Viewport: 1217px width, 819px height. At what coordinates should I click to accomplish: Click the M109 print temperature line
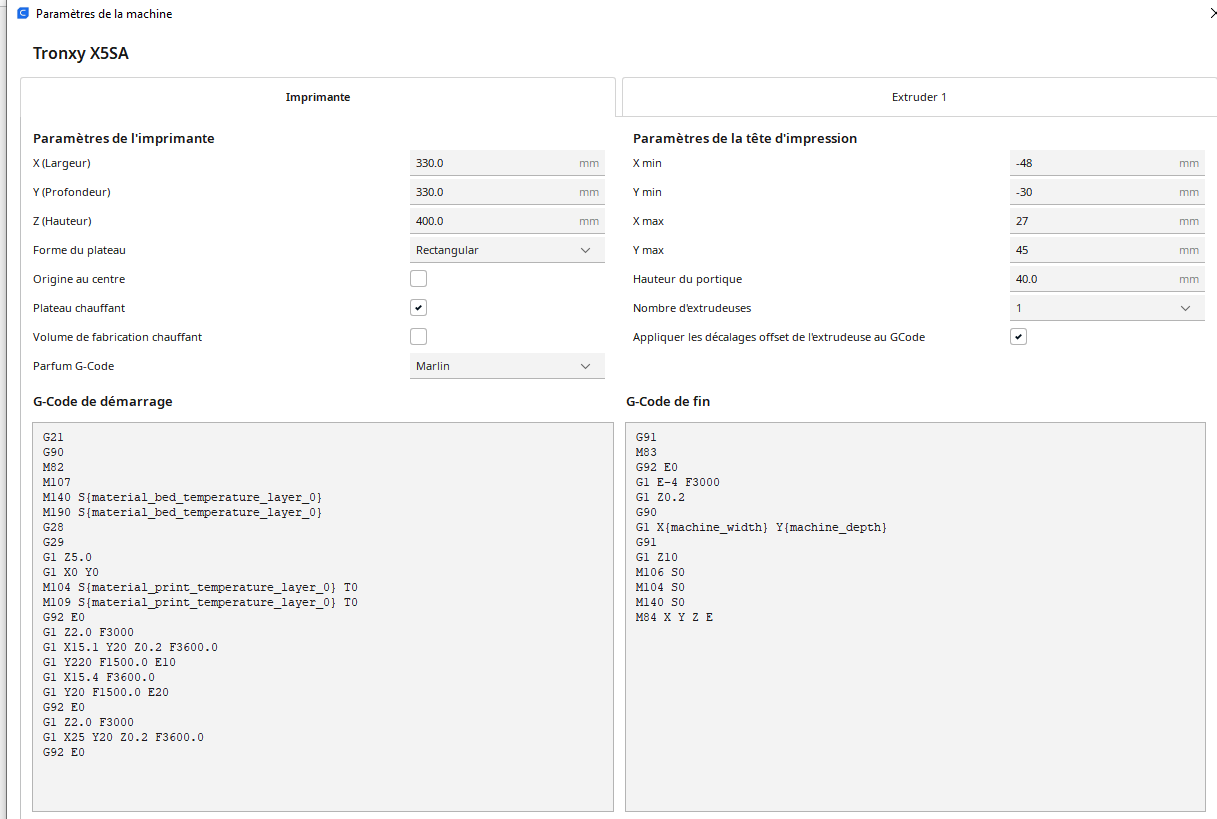[x=200, y=602]
